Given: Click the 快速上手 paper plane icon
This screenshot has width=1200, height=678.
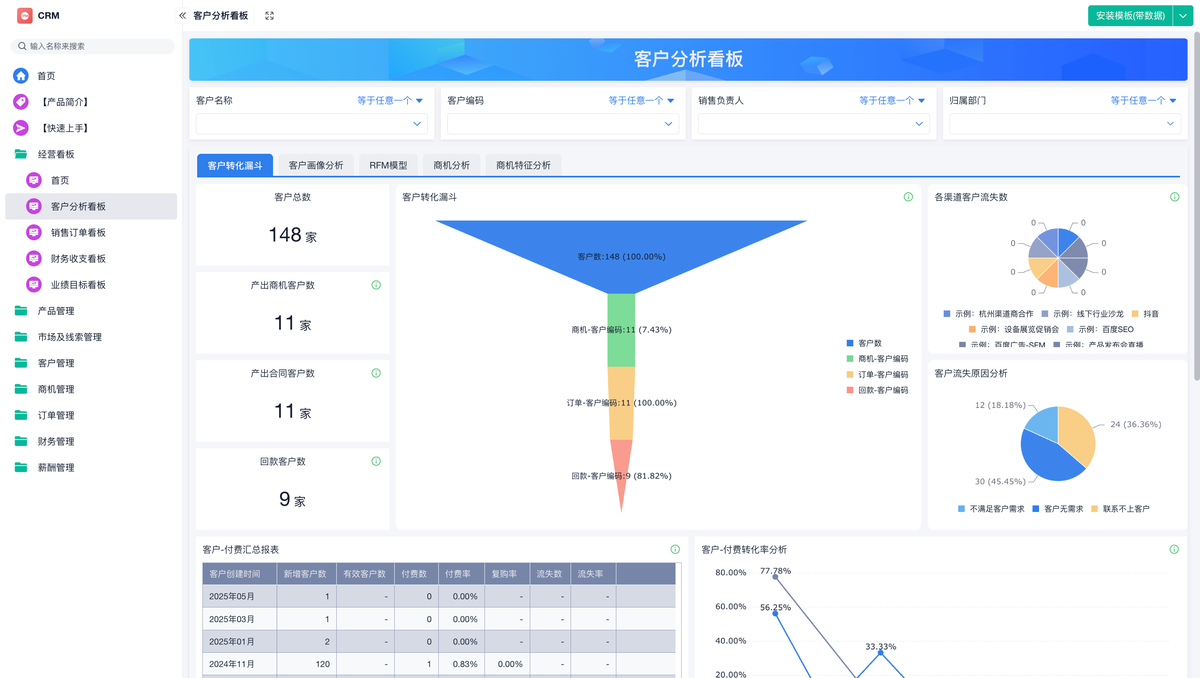Looking at the screenshot, I should (21, 128).
